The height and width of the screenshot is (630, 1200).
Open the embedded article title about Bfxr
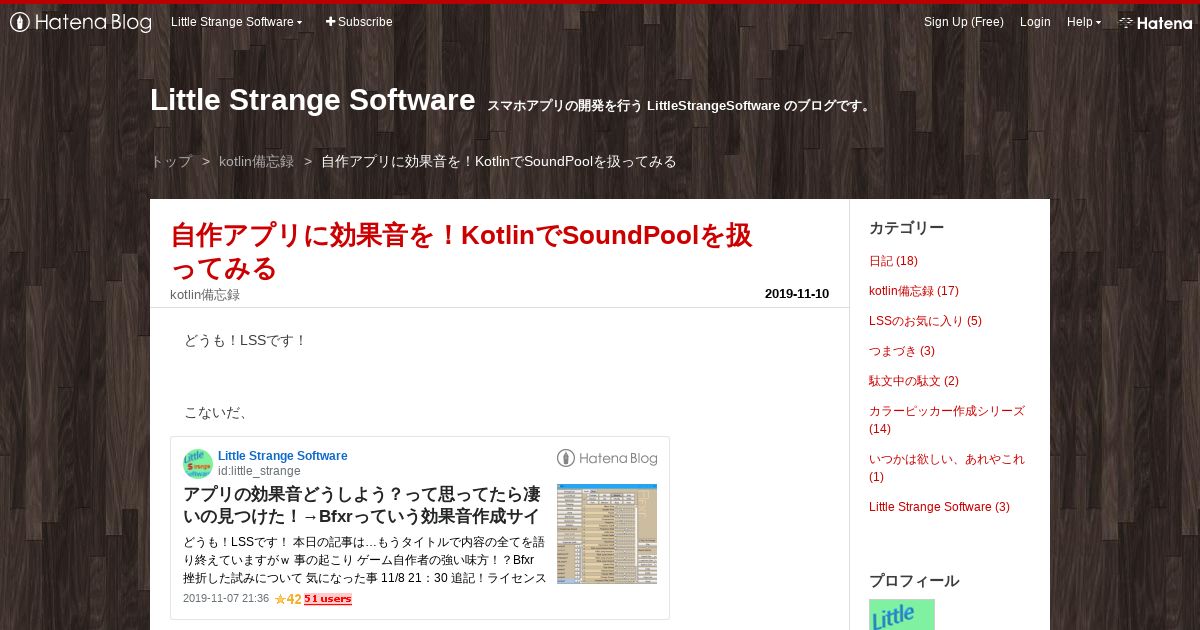(x=362, y=505)
